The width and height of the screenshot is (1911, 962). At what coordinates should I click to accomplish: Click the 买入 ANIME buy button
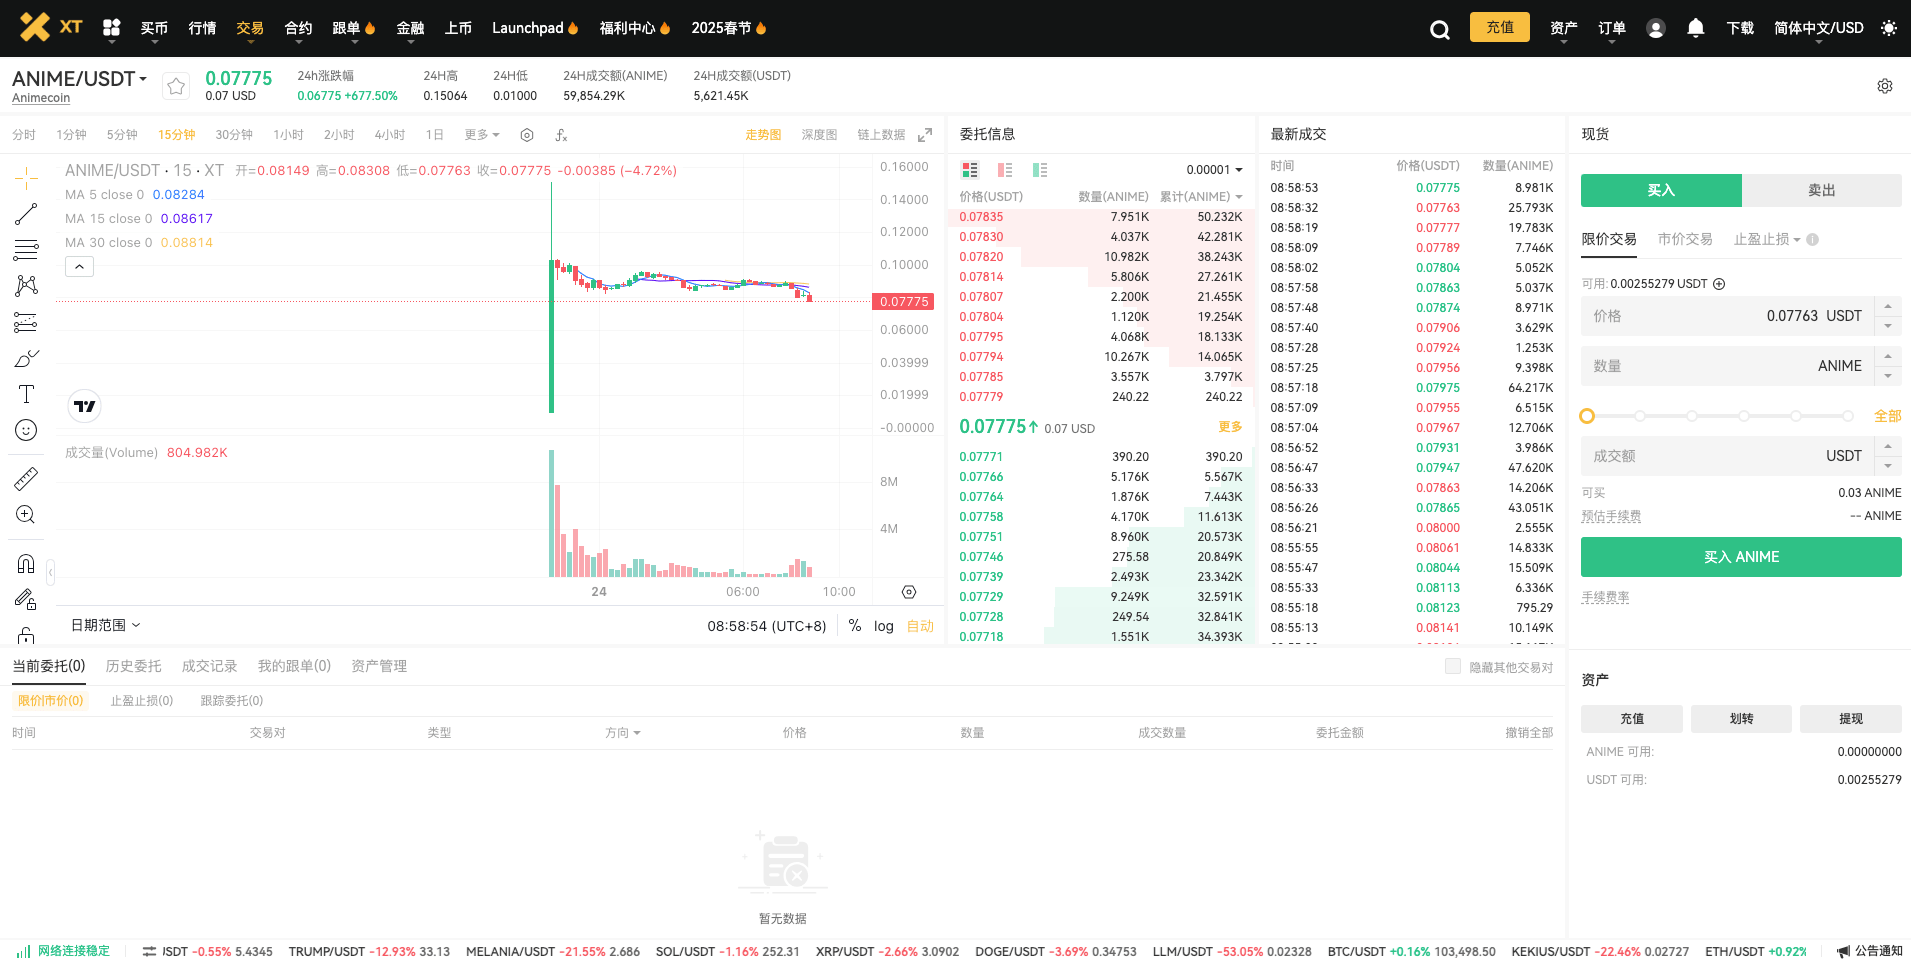(x=1741, y=557)
